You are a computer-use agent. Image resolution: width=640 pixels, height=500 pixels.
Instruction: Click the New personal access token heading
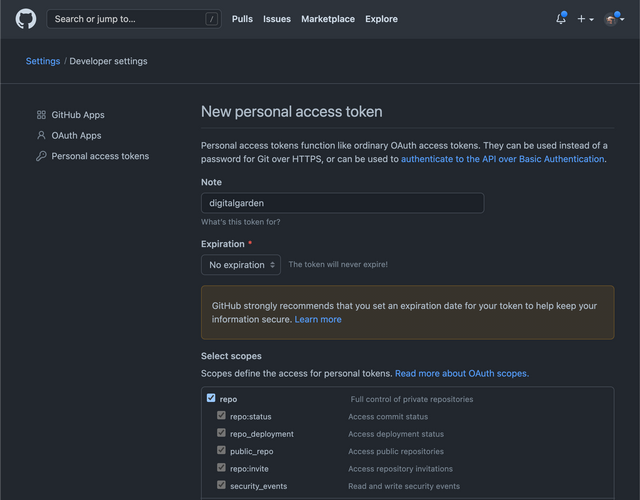click(x=291, y=112)
